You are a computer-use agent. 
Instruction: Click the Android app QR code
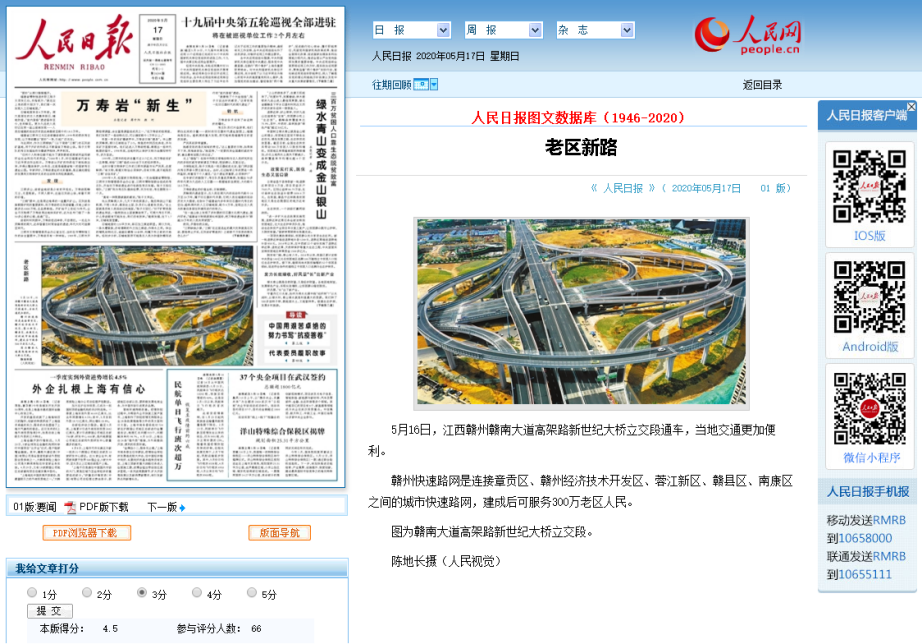[869, 297]
